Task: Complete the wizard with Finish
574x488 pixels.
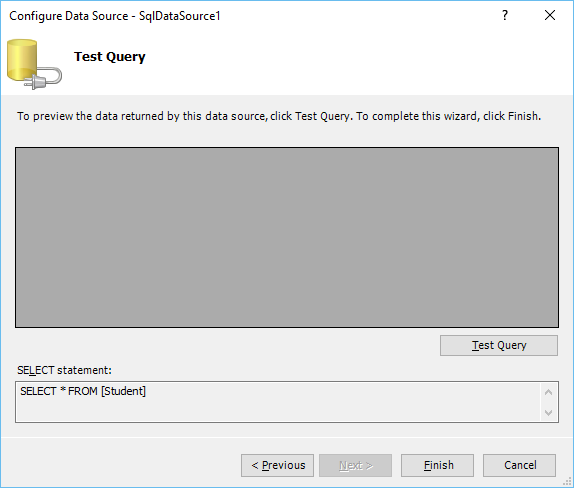Action: click(x=437, y=465)
